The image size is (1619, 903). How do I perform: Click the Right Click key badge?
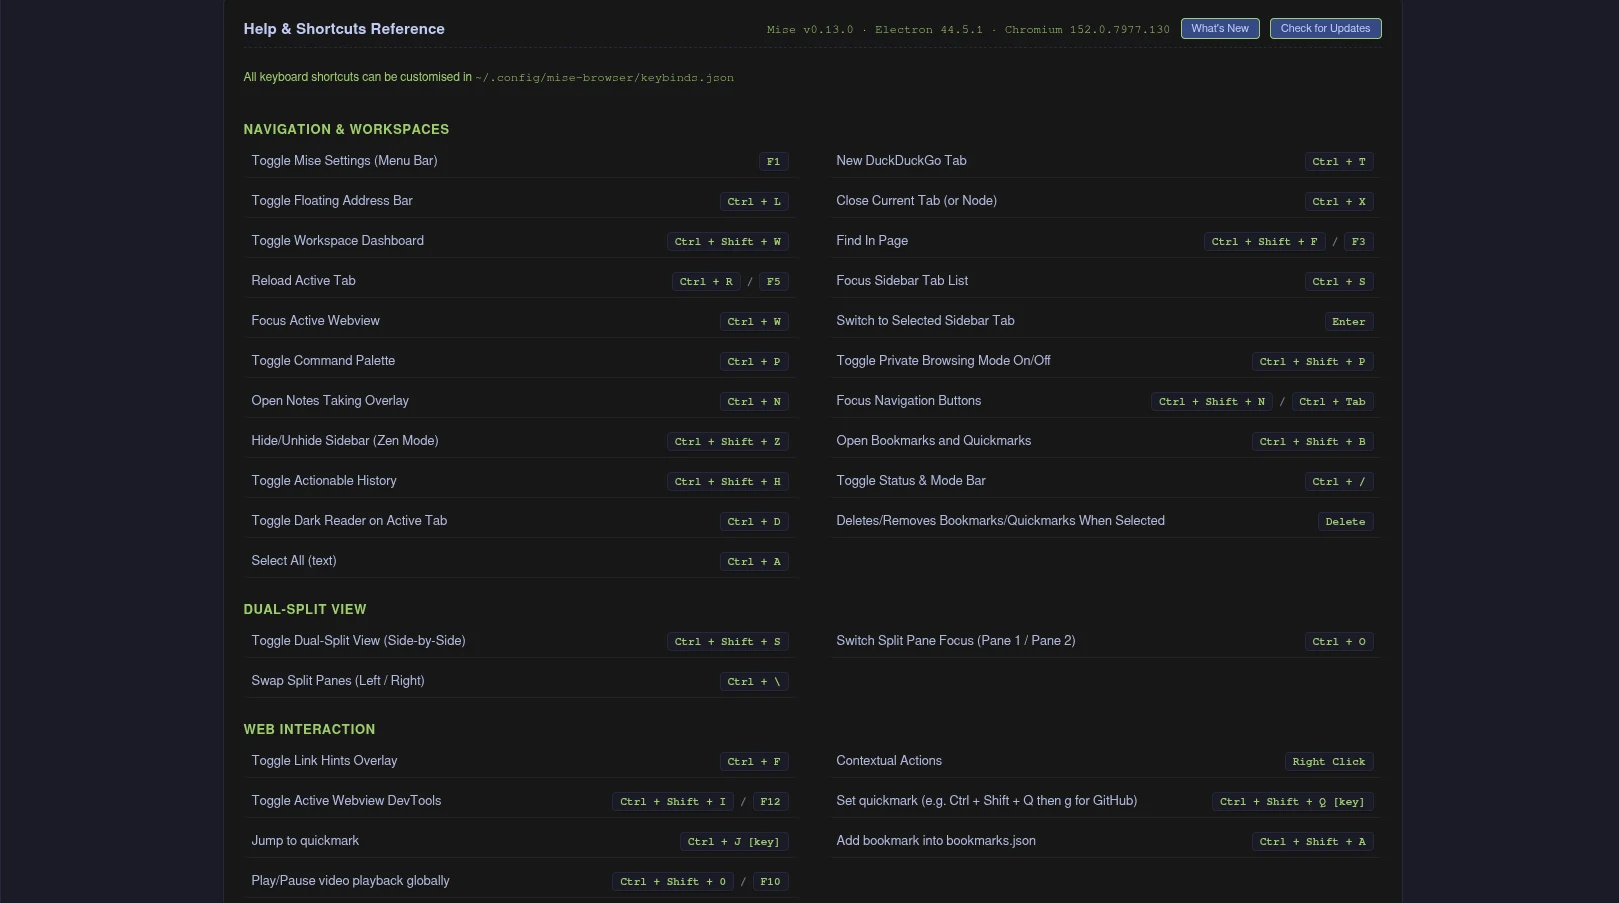click(1328, 761)
